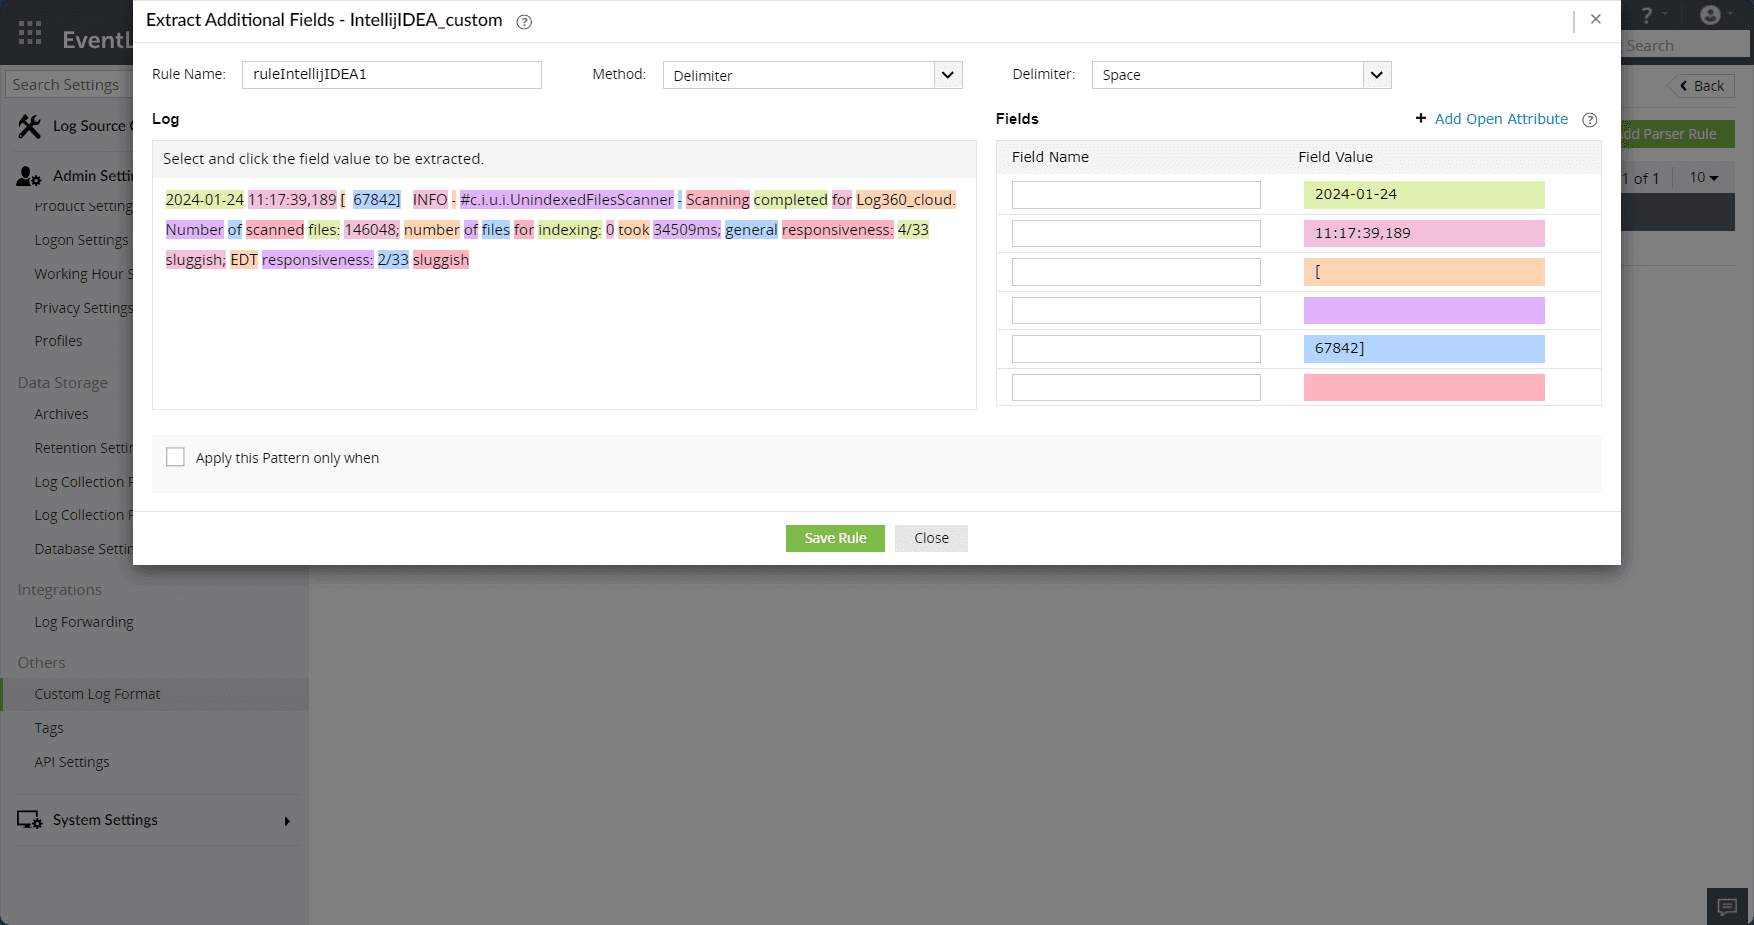Open the Delimiter Space dropdown
The image size is (1754, 925).
point(1242,75)
